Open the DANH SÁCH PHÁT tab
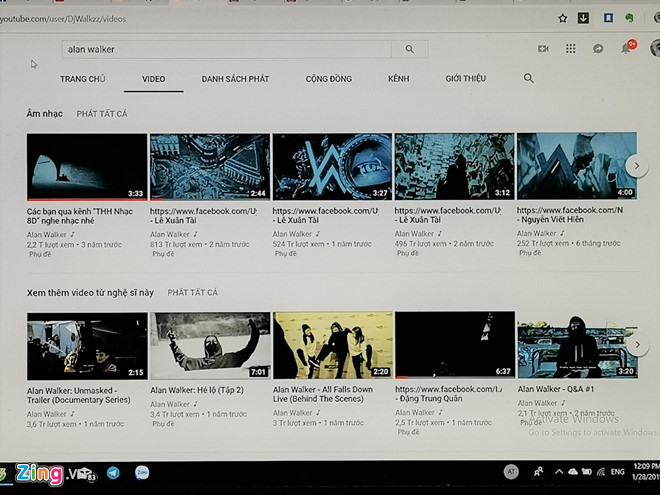 point(235,79)
